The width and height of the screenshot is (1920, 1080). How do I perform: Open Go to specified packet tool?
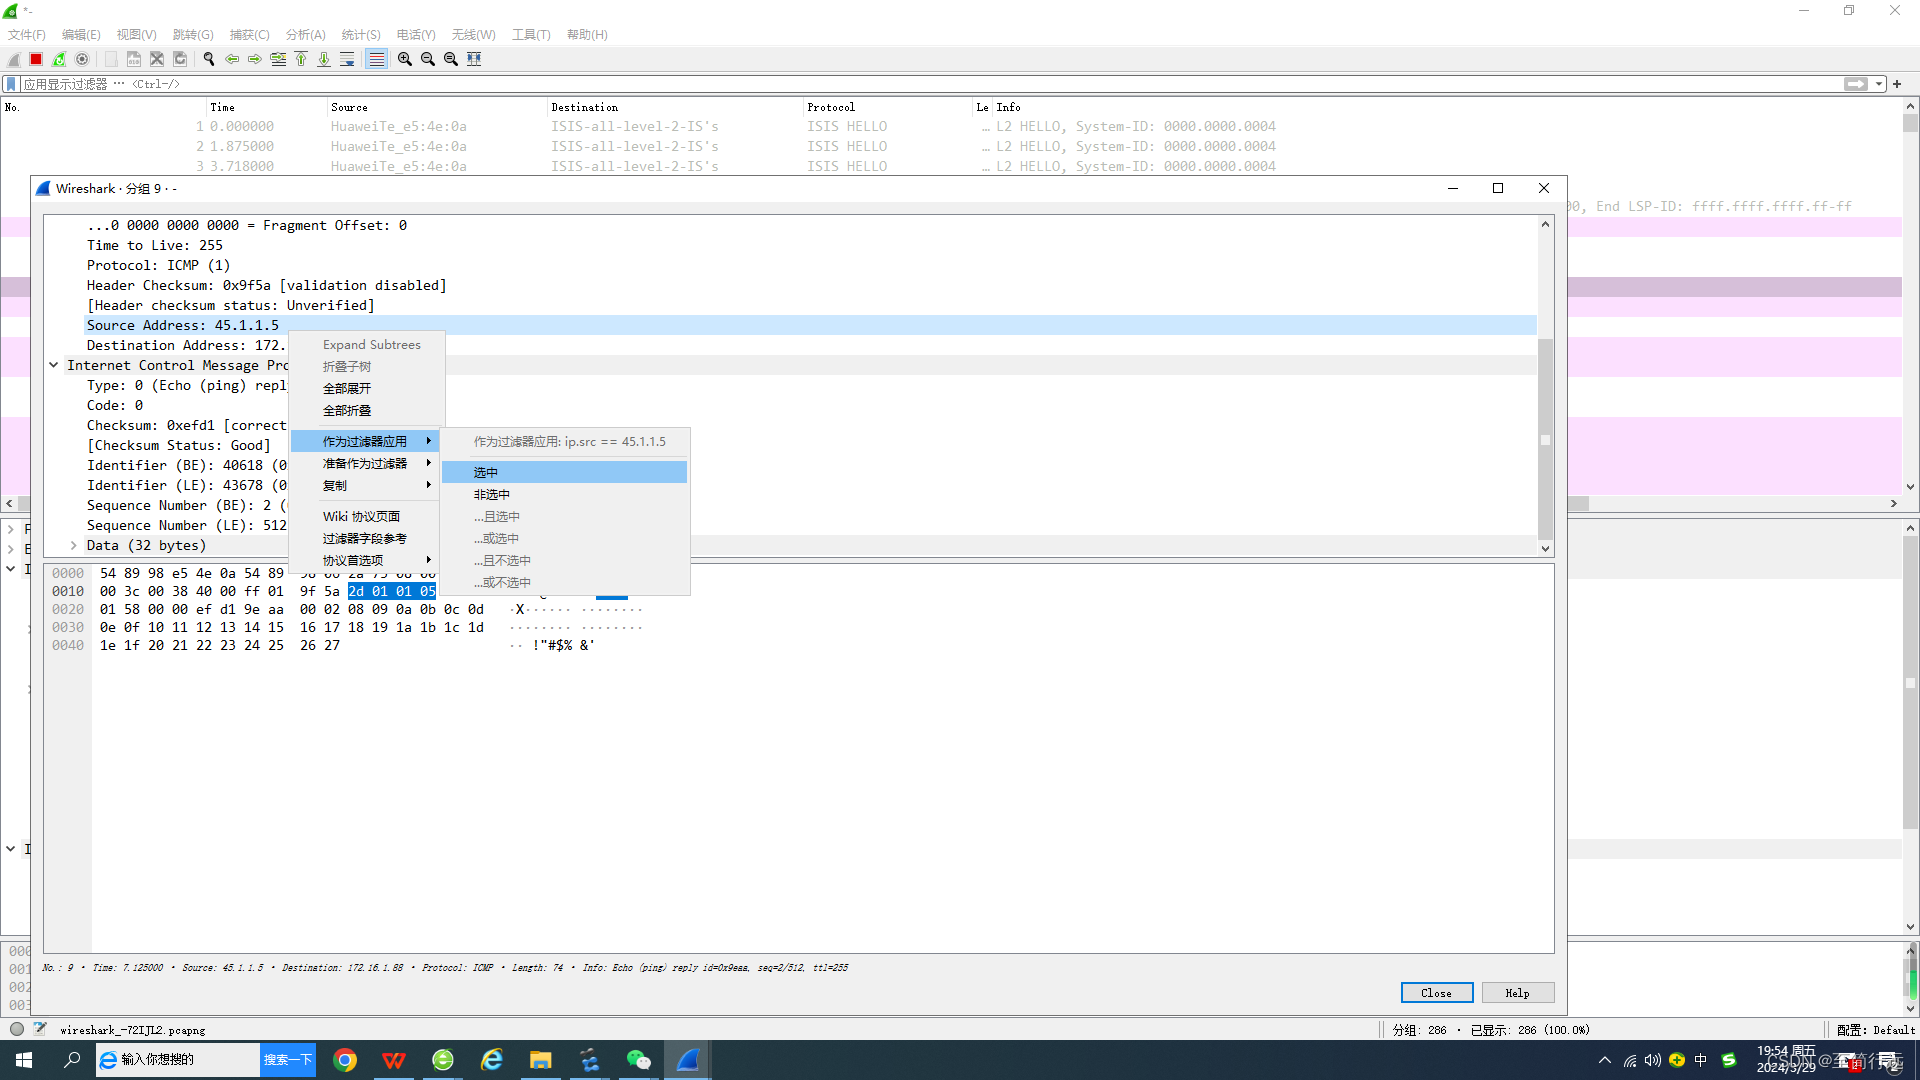click(278, 59)
